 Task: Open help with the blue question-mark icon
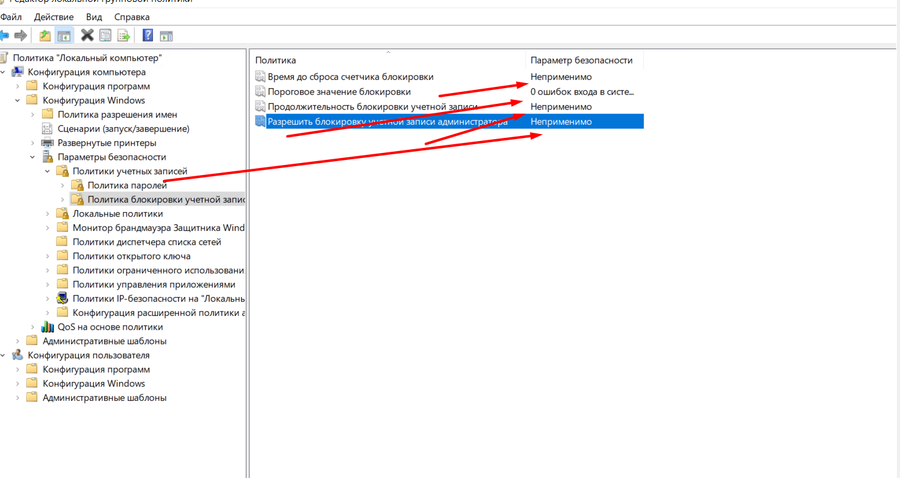(148, 36)
